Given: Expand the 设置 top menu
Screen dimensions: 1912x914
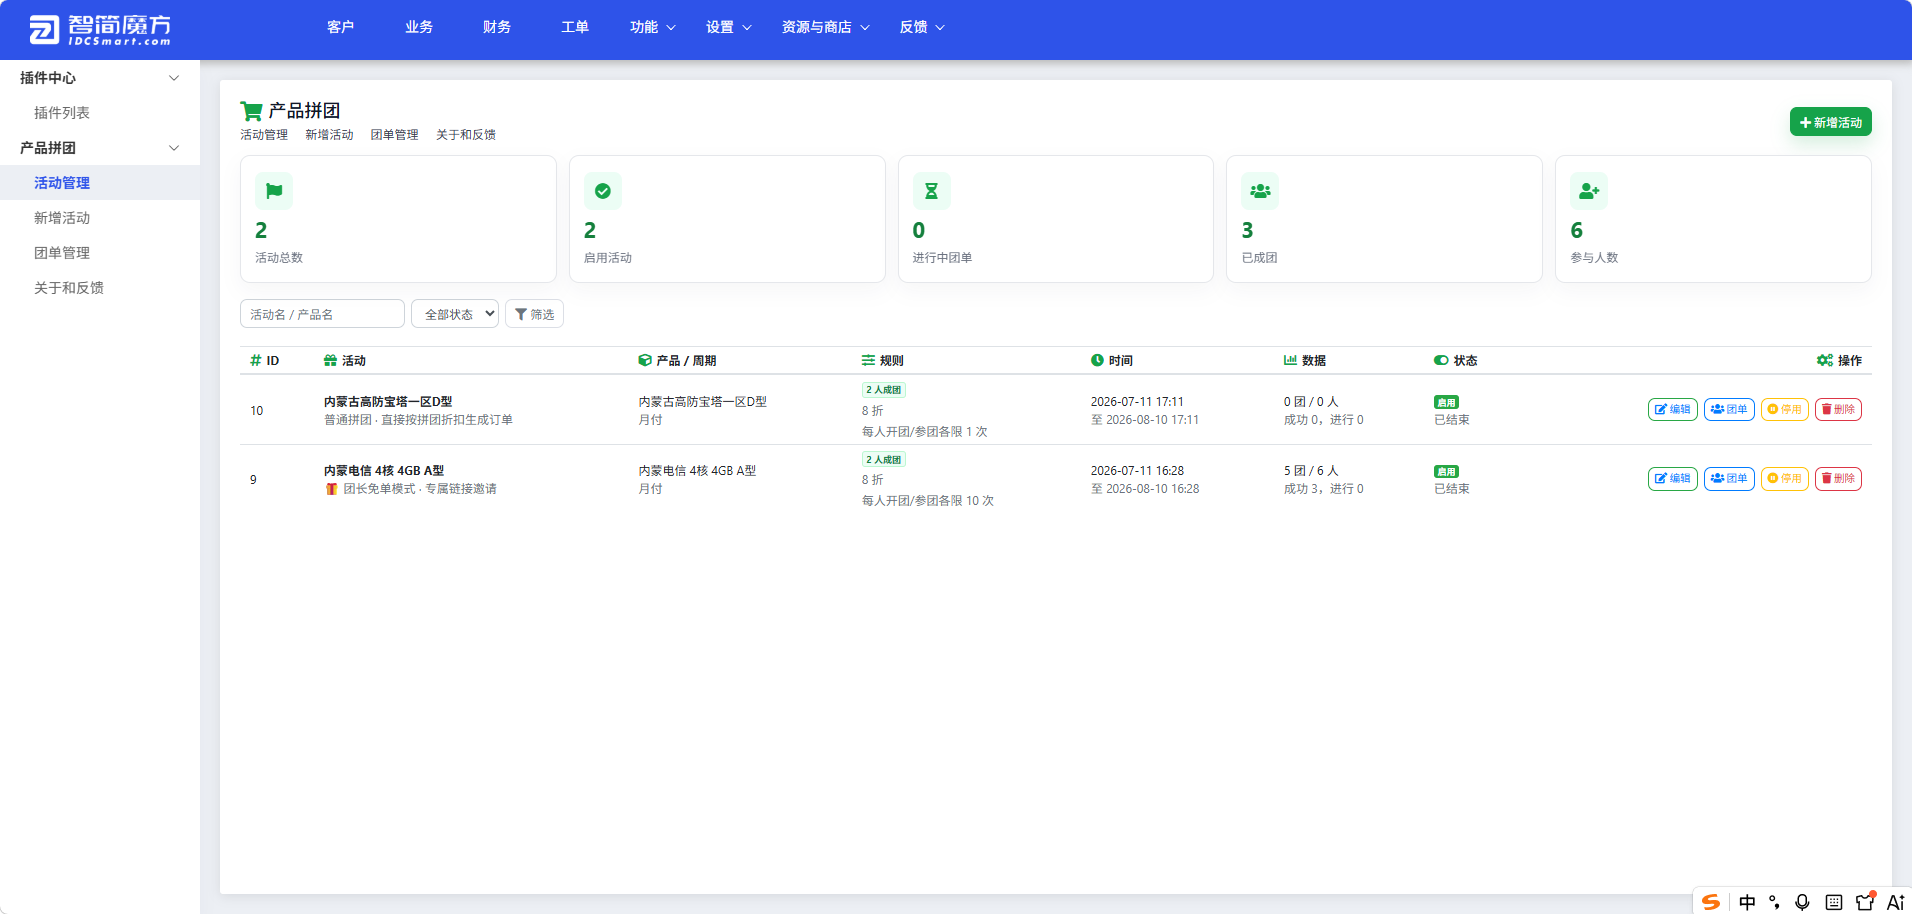Looking at the screenshot, I should tap(729, 27).
